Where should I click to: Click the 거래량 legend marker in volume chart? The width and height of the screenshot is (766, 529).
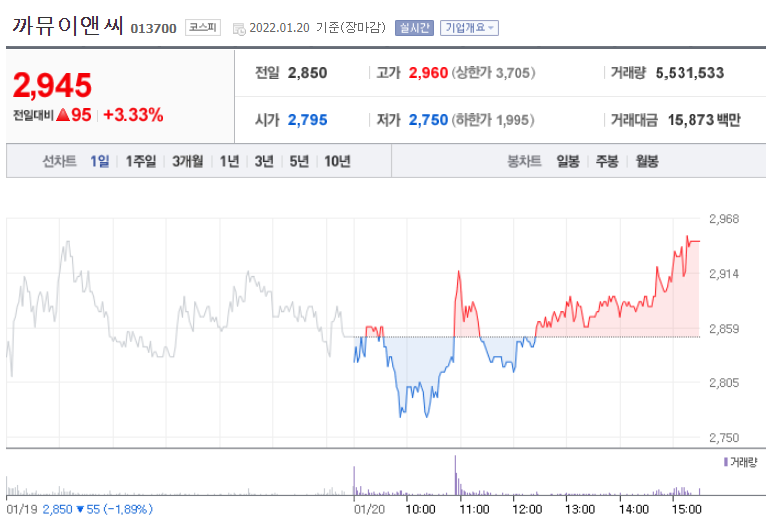tap(726, 462)
